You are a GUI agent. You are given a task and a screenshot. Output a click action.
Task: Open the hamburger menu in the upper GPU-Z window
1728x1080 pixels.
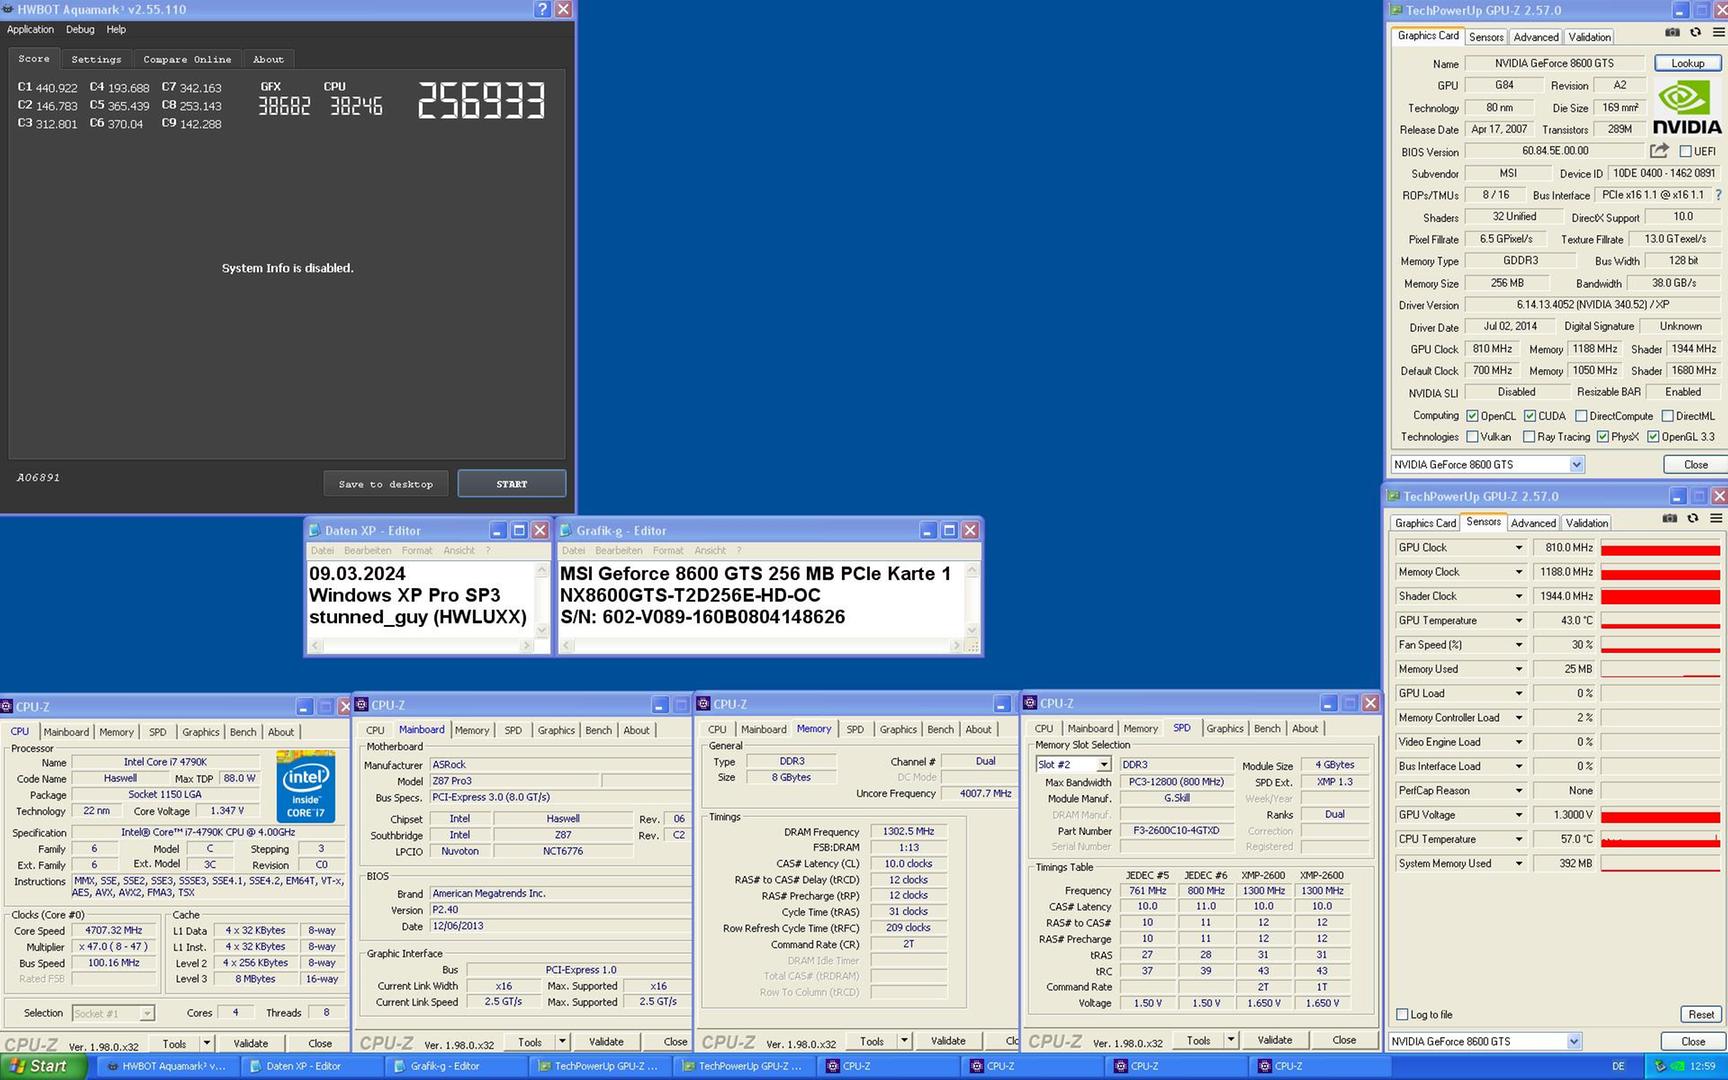tap(1718, 33)
